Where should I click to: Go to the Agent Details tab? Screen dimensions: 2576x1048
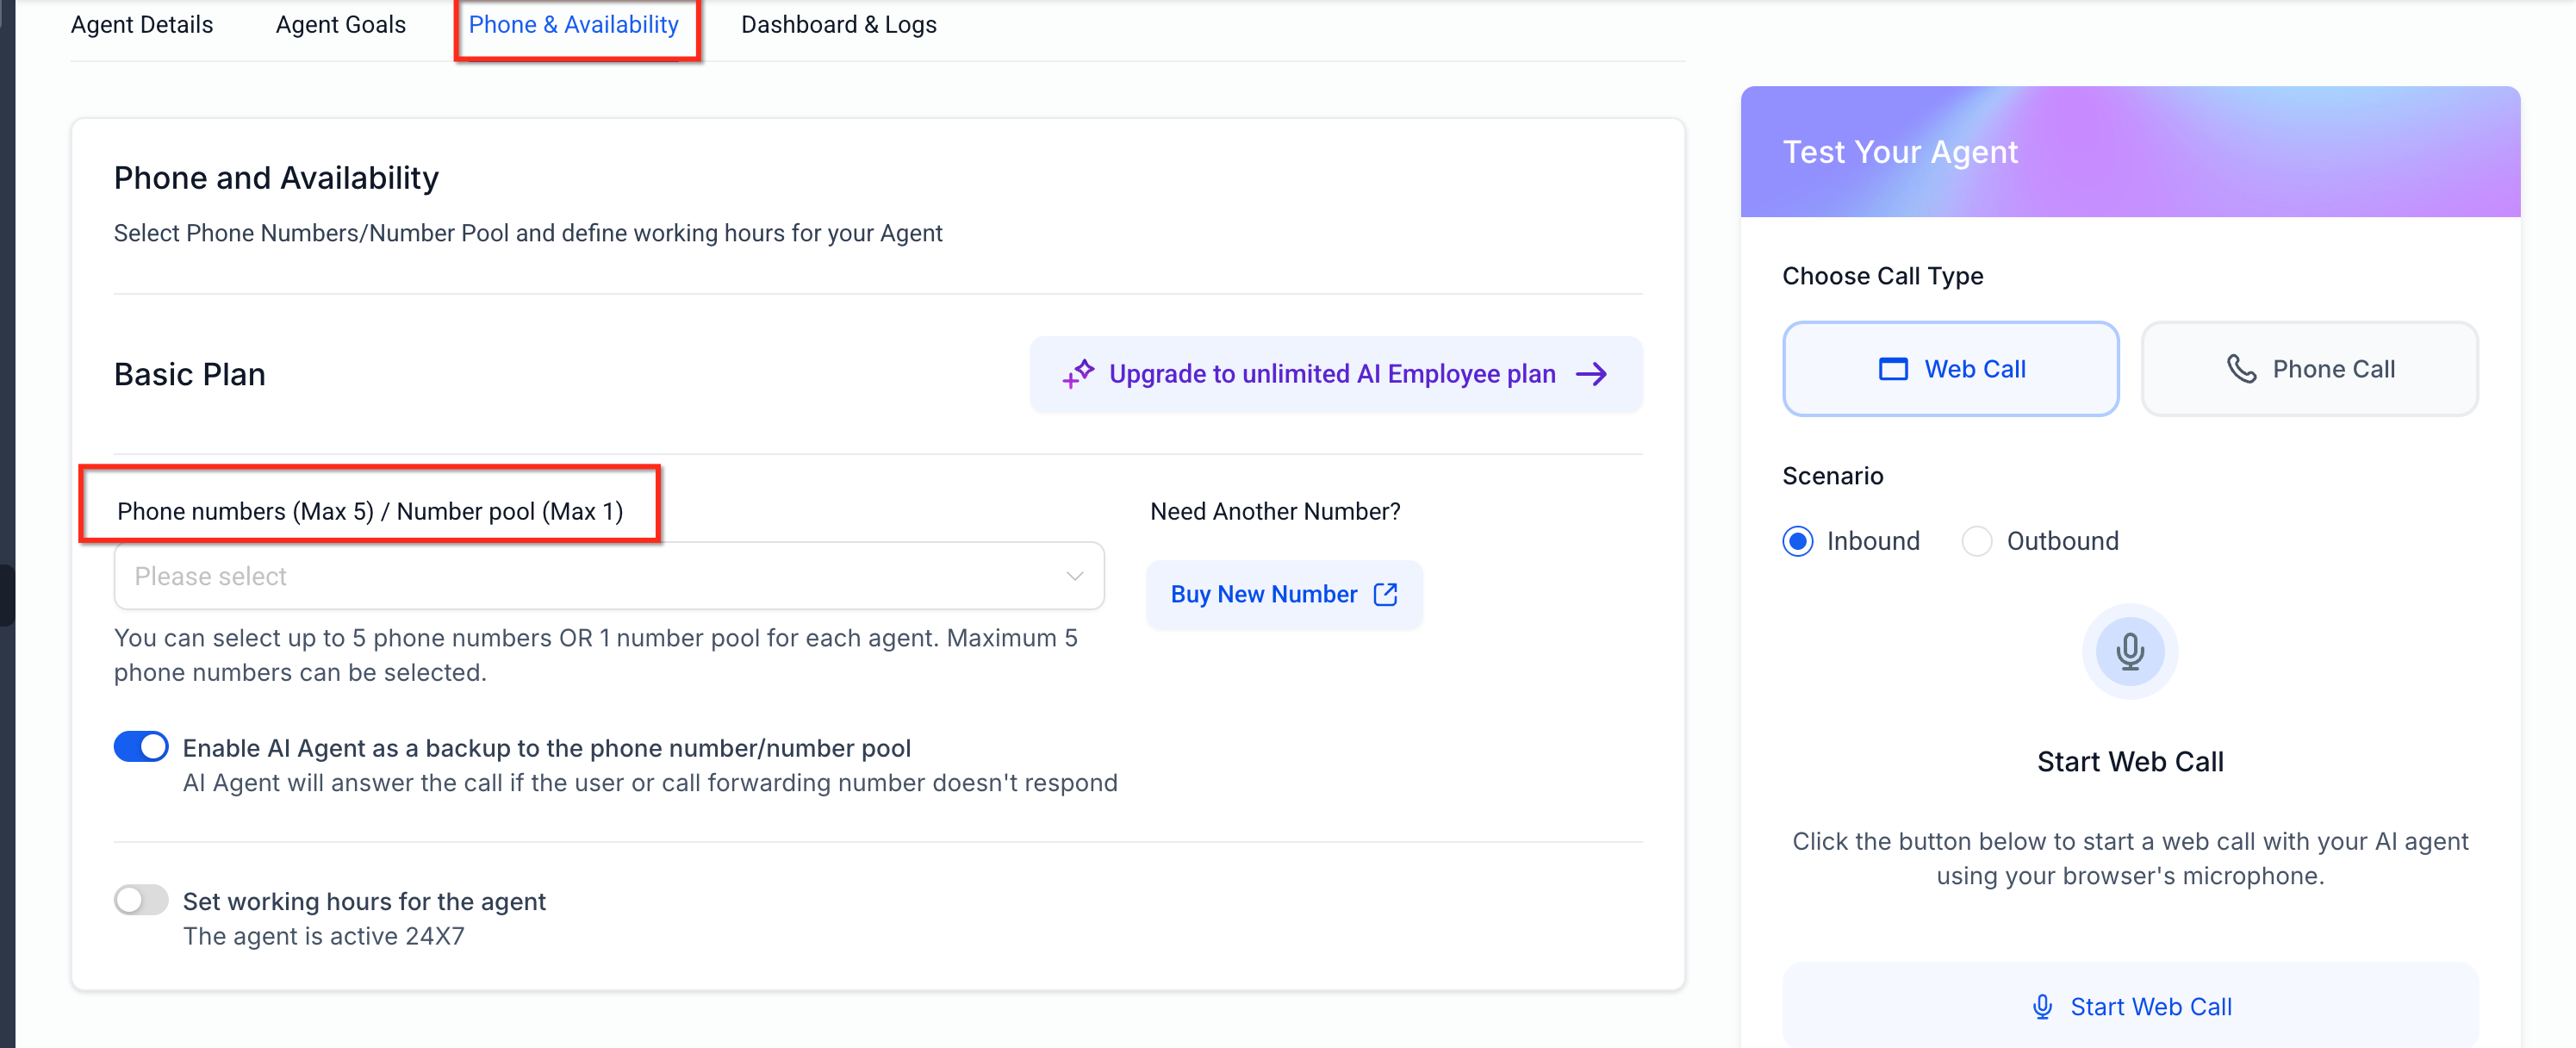point(142,25)
